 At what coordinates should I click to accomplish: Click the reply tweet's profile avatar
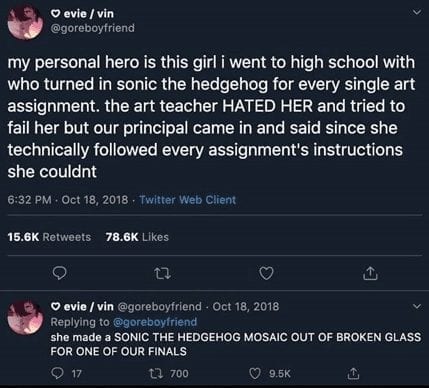(x=26, y=317)
